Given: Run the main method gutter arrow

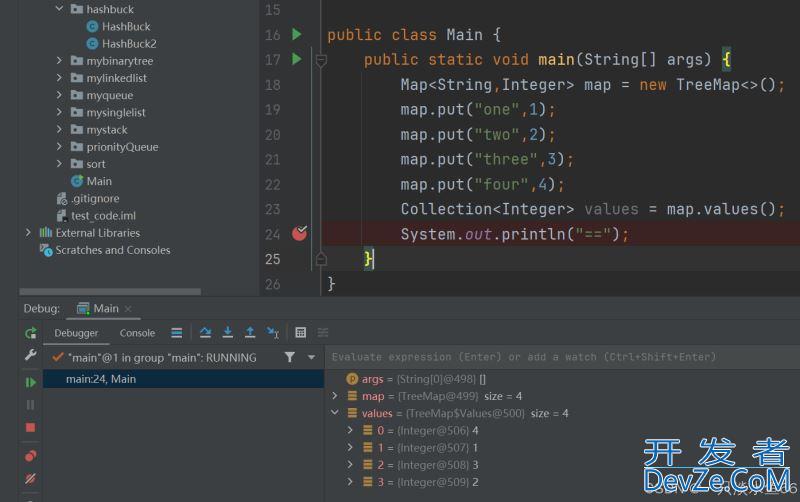Looking at the screenshot, I should (x=296, y=59).
